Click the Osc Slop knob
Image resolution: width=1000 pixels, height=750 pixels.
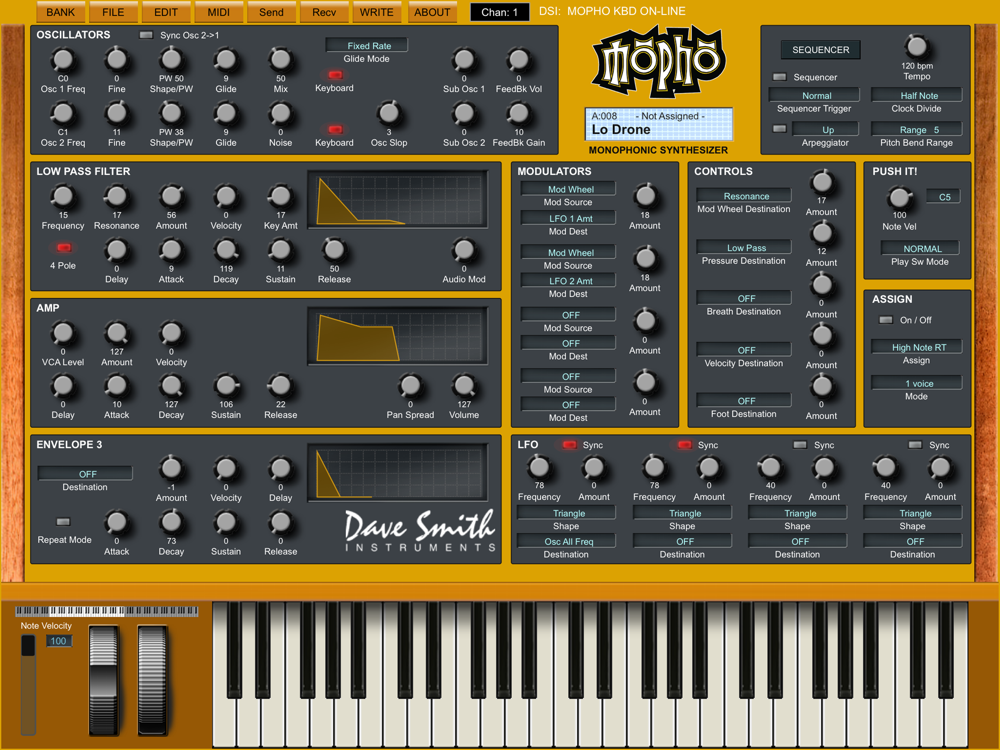click(389, 114)
